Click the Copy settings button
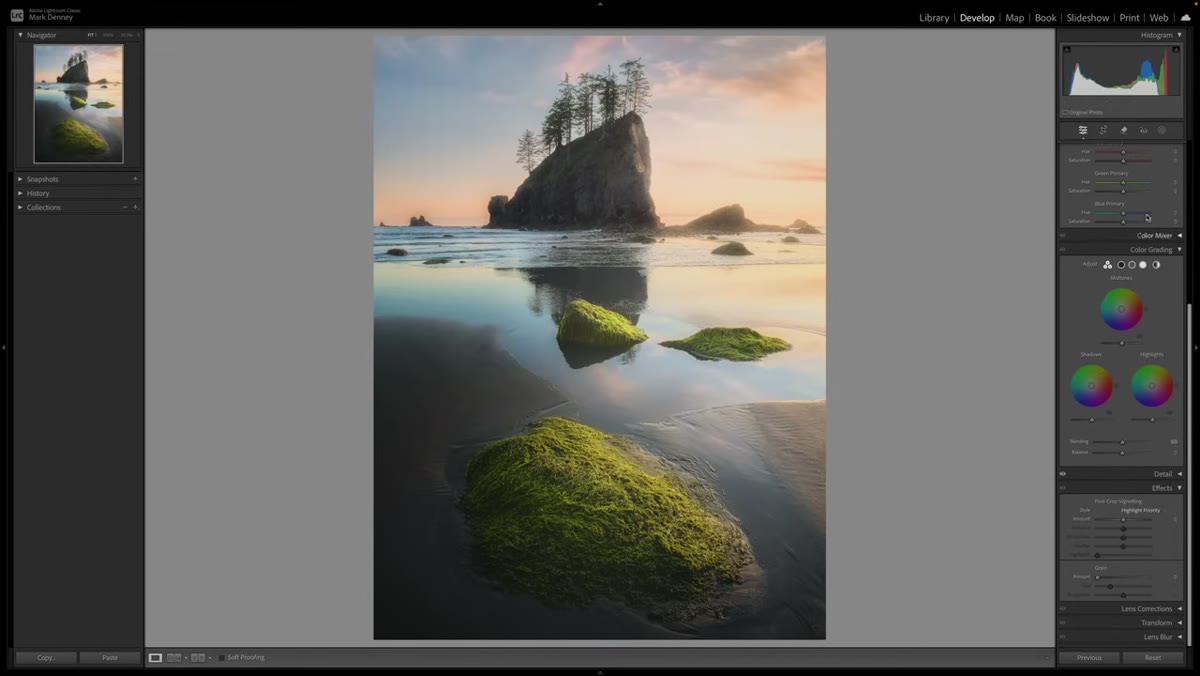 point(46,658)
